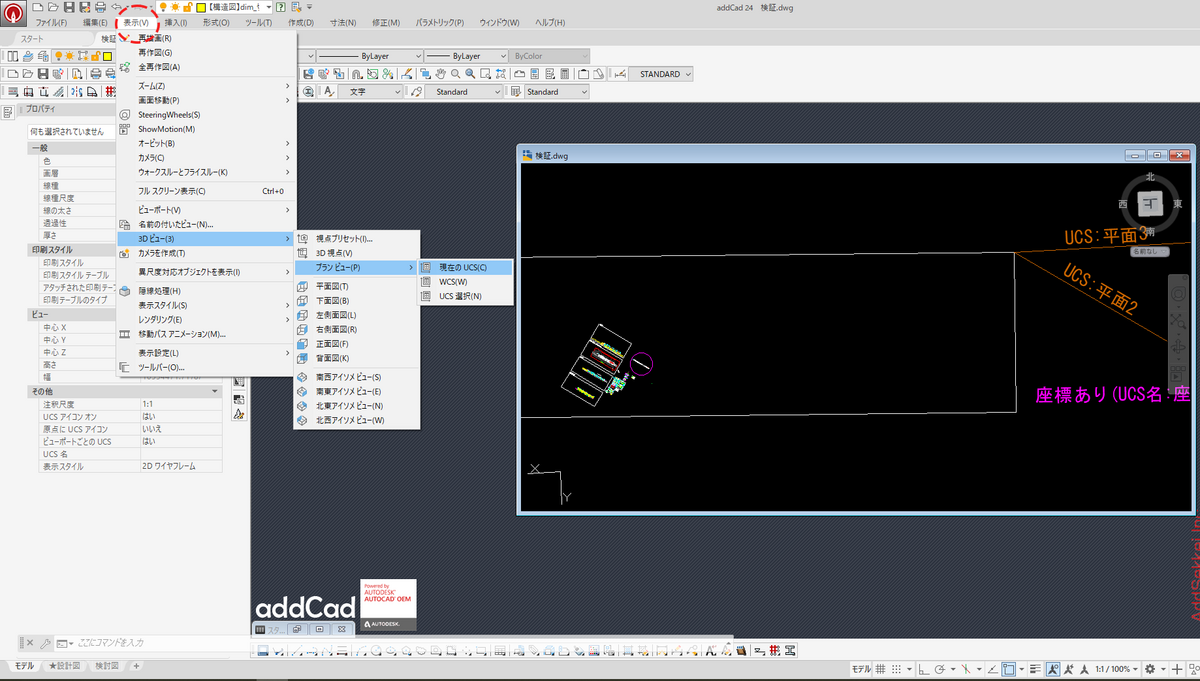This screenshot has height=681, width=1200.
Task: Toggle フル スクリーン表示(C) full screen
Action: [206, 191]
